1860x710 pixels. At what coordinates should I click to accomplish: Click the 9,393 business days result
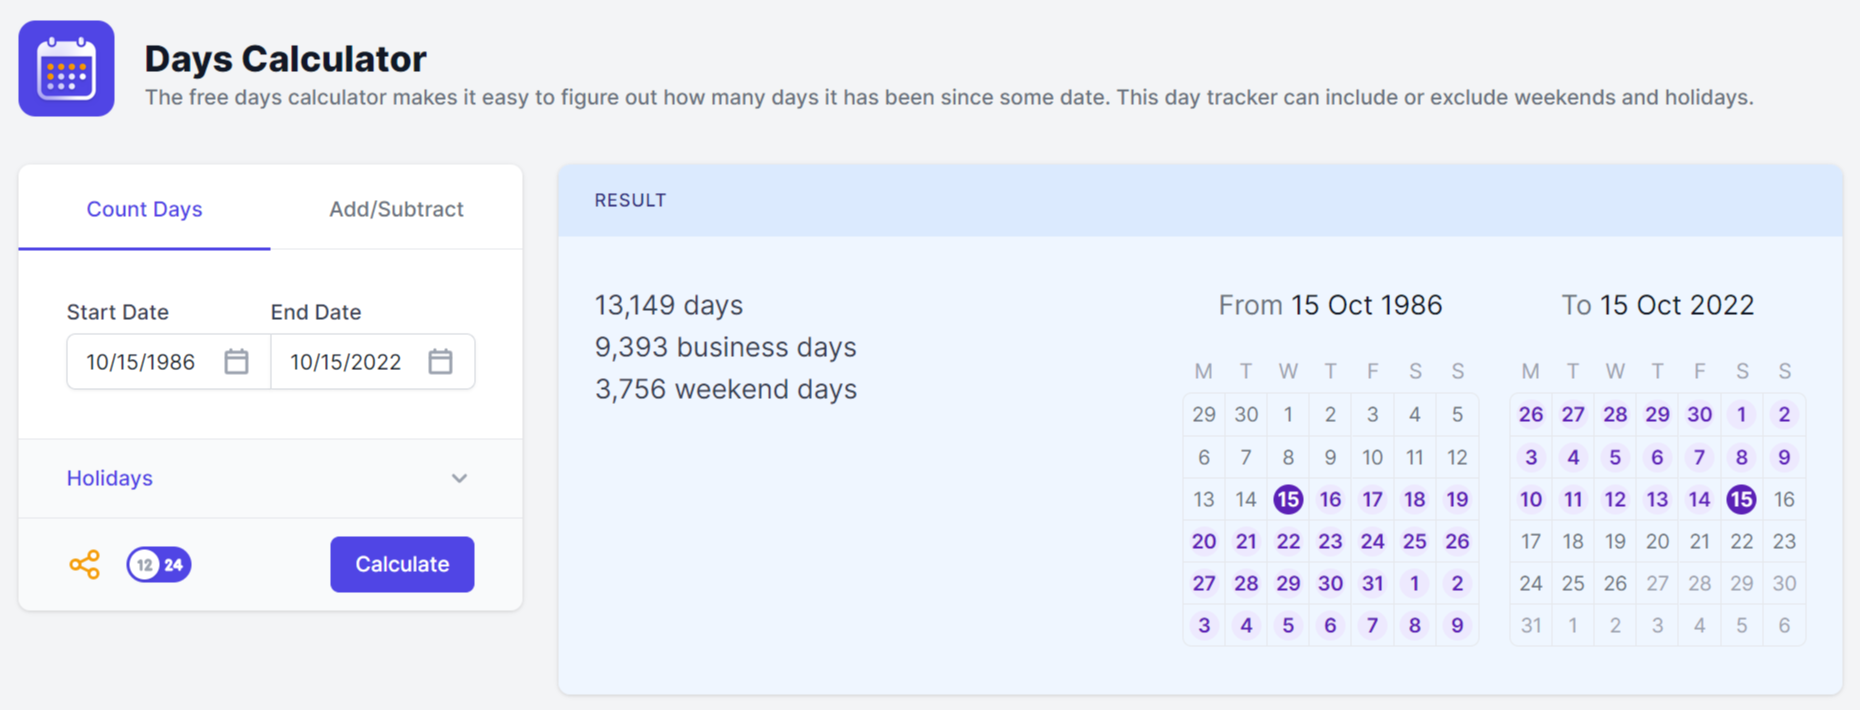pos(725,347)
